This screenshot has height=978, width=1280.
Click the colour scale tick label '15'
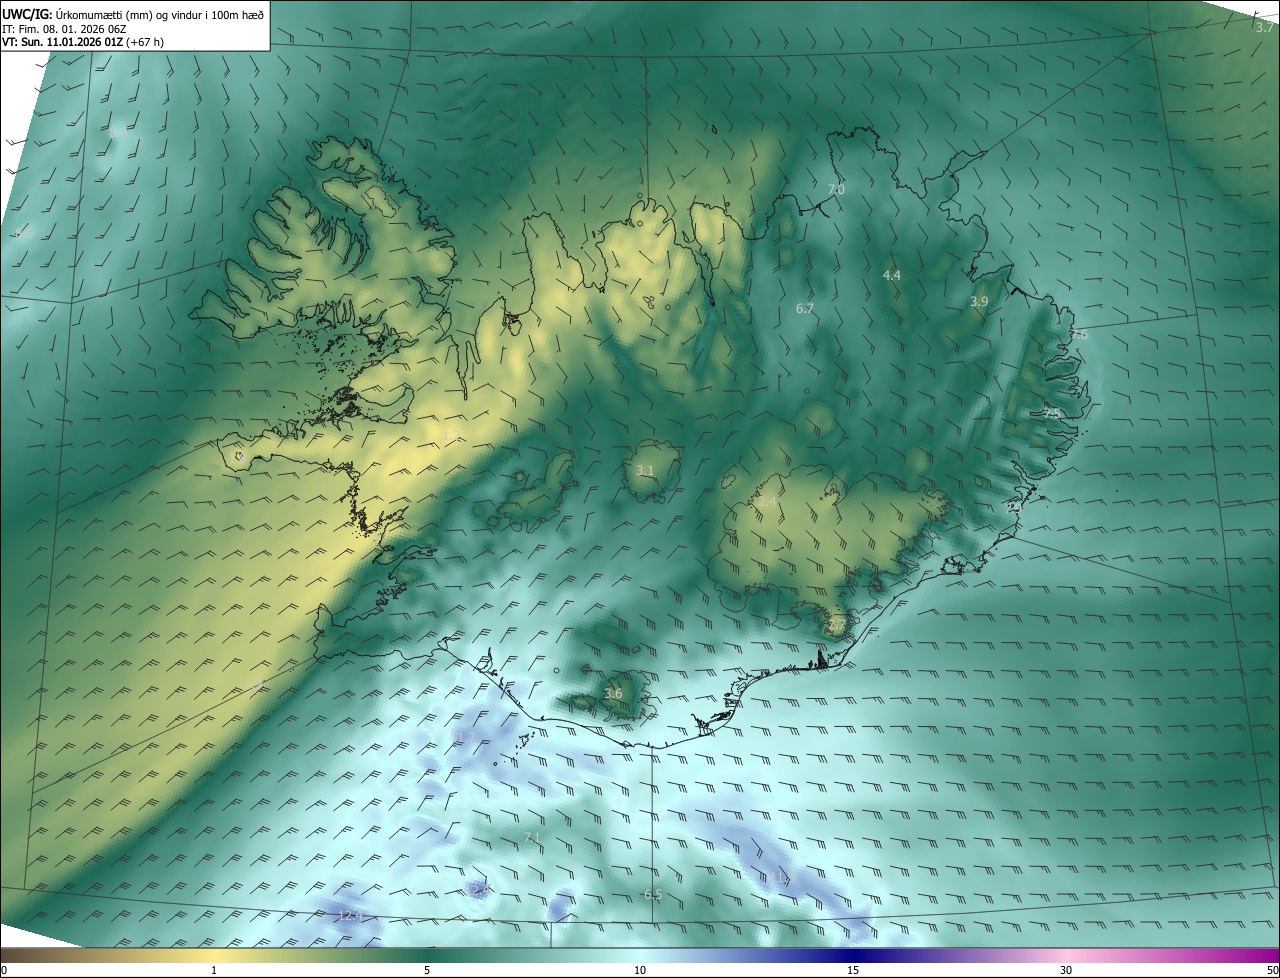pyautogui.click(x=853, y=970)
